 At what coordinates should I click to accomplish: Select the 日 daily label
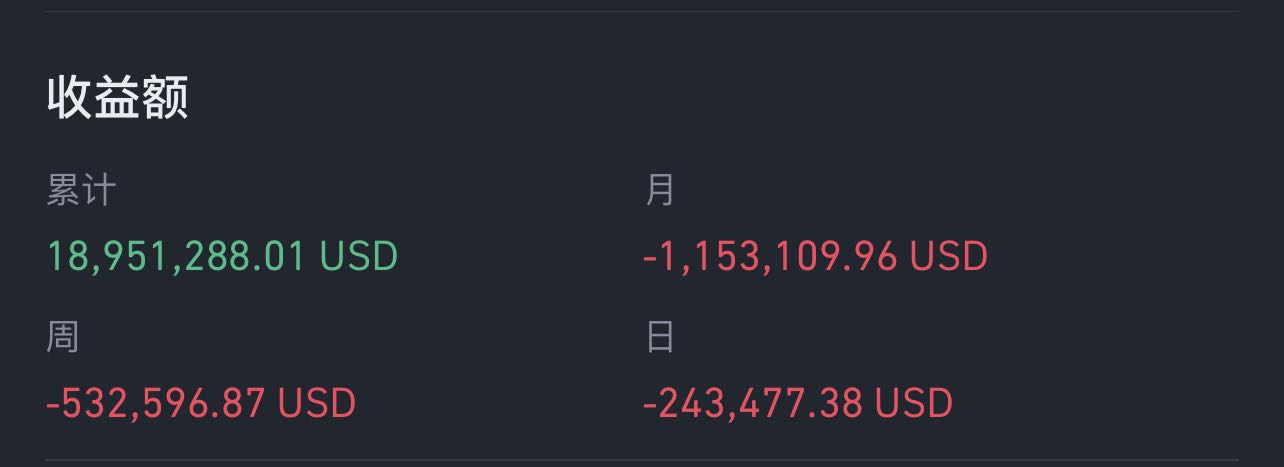click(660, 337)
